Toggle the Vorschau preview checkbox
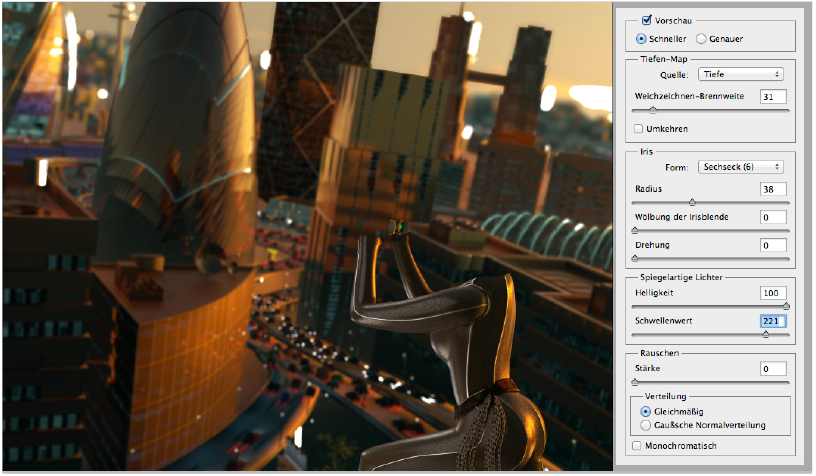The height and width of the screenshot is (476, 816). 646,20
